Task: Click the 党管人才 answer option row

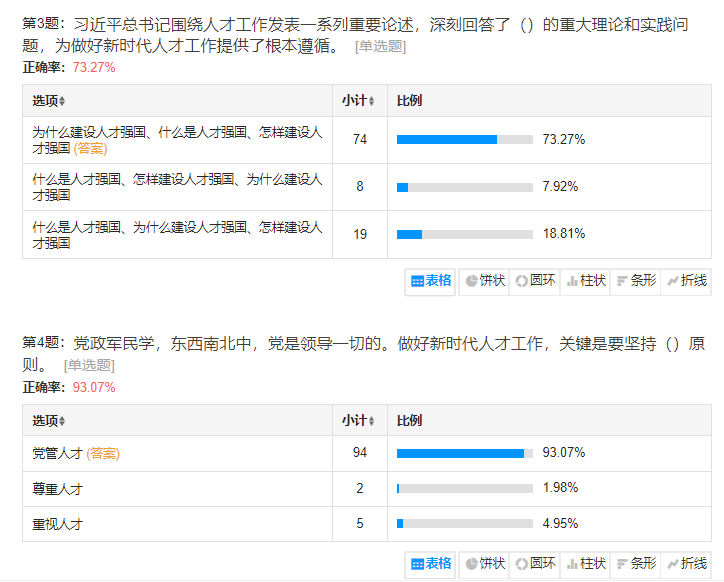Action: tap(57, 454)
